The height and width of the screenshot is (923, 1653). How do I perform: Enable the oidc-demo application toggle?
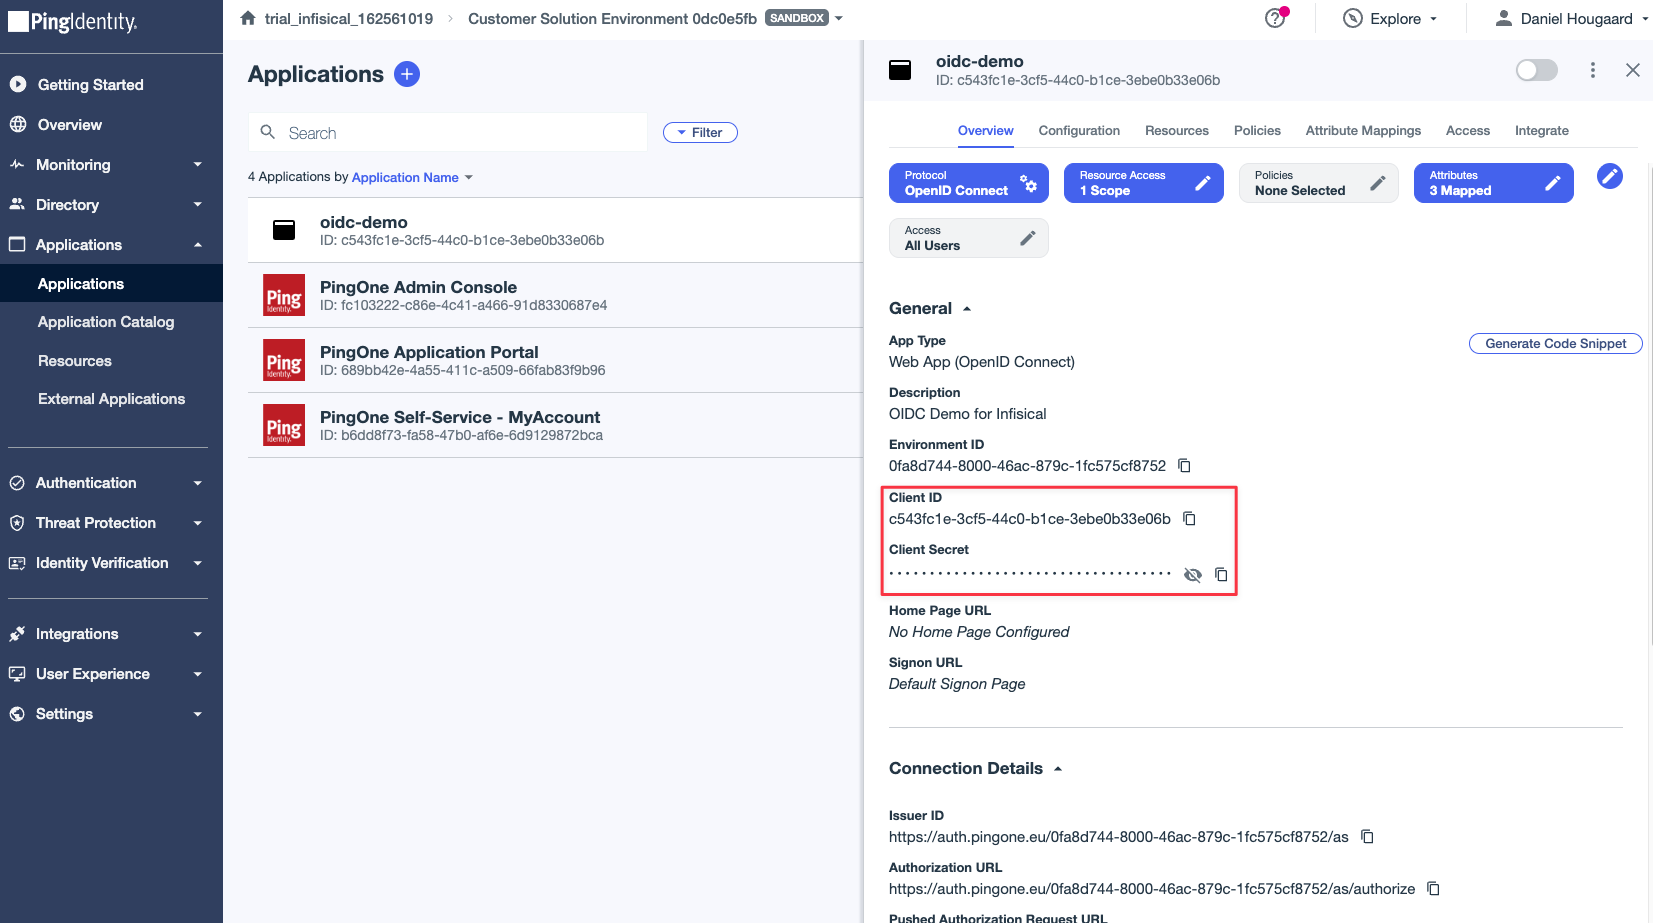[x=1537, y=70]
